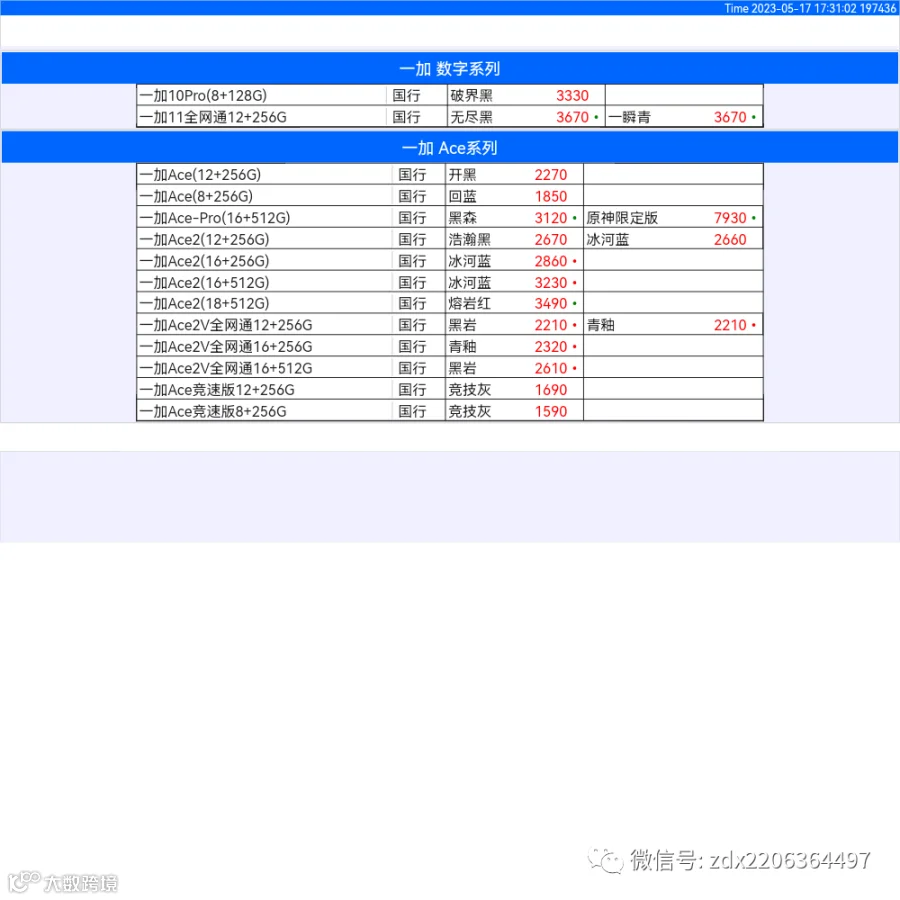Image resolution: width=900 pixels, height=900 pixels.
Task: Click the 一瞬青 color name
Action: pos(629,117)
